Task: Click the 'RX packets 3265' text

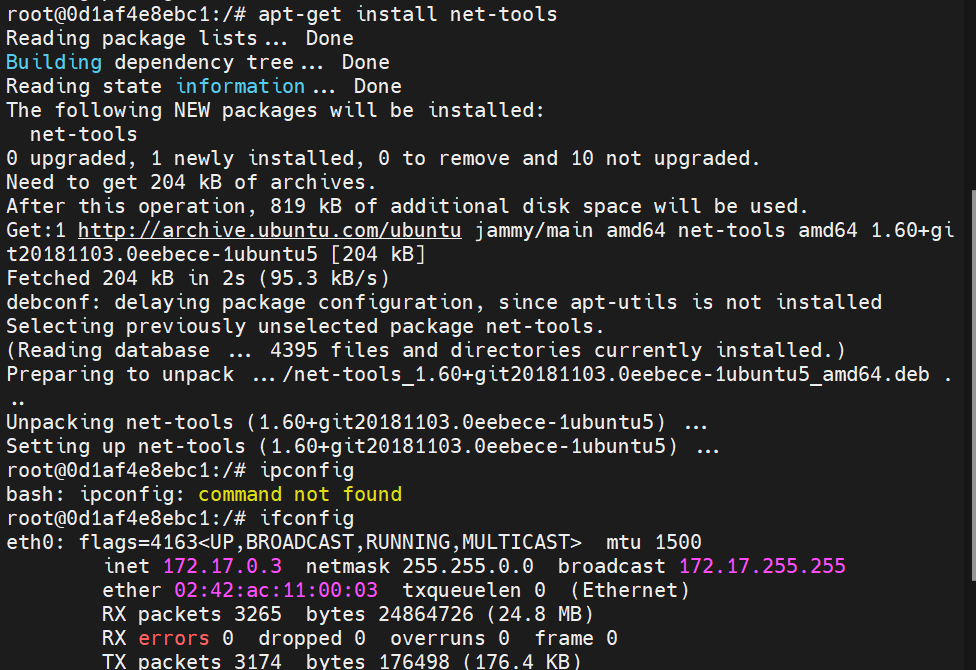Action: pyautogui.click(x=192, y=614)
